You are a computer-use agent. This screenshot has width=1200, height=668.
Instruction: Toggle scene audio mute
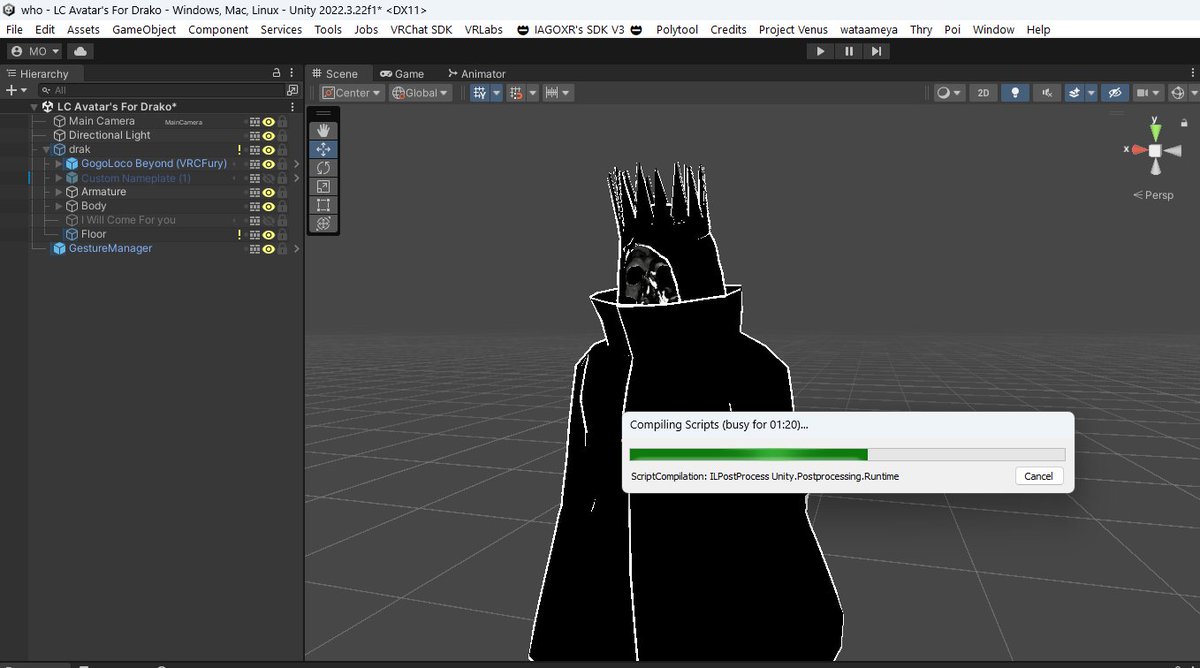click(x=1046, y=92)
